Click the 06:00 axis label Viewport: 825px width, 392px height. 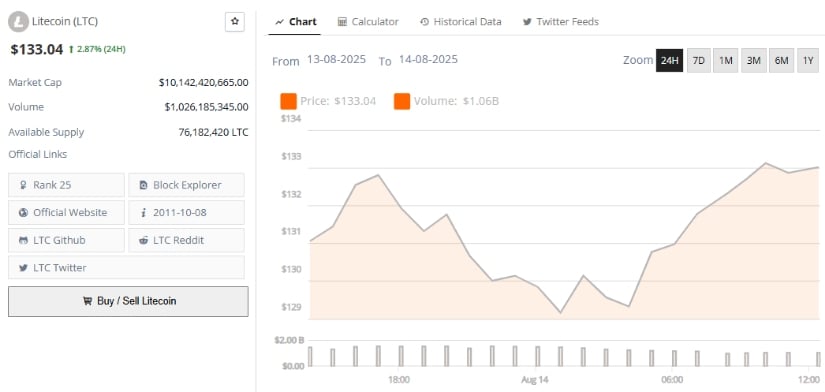[672, 380]
